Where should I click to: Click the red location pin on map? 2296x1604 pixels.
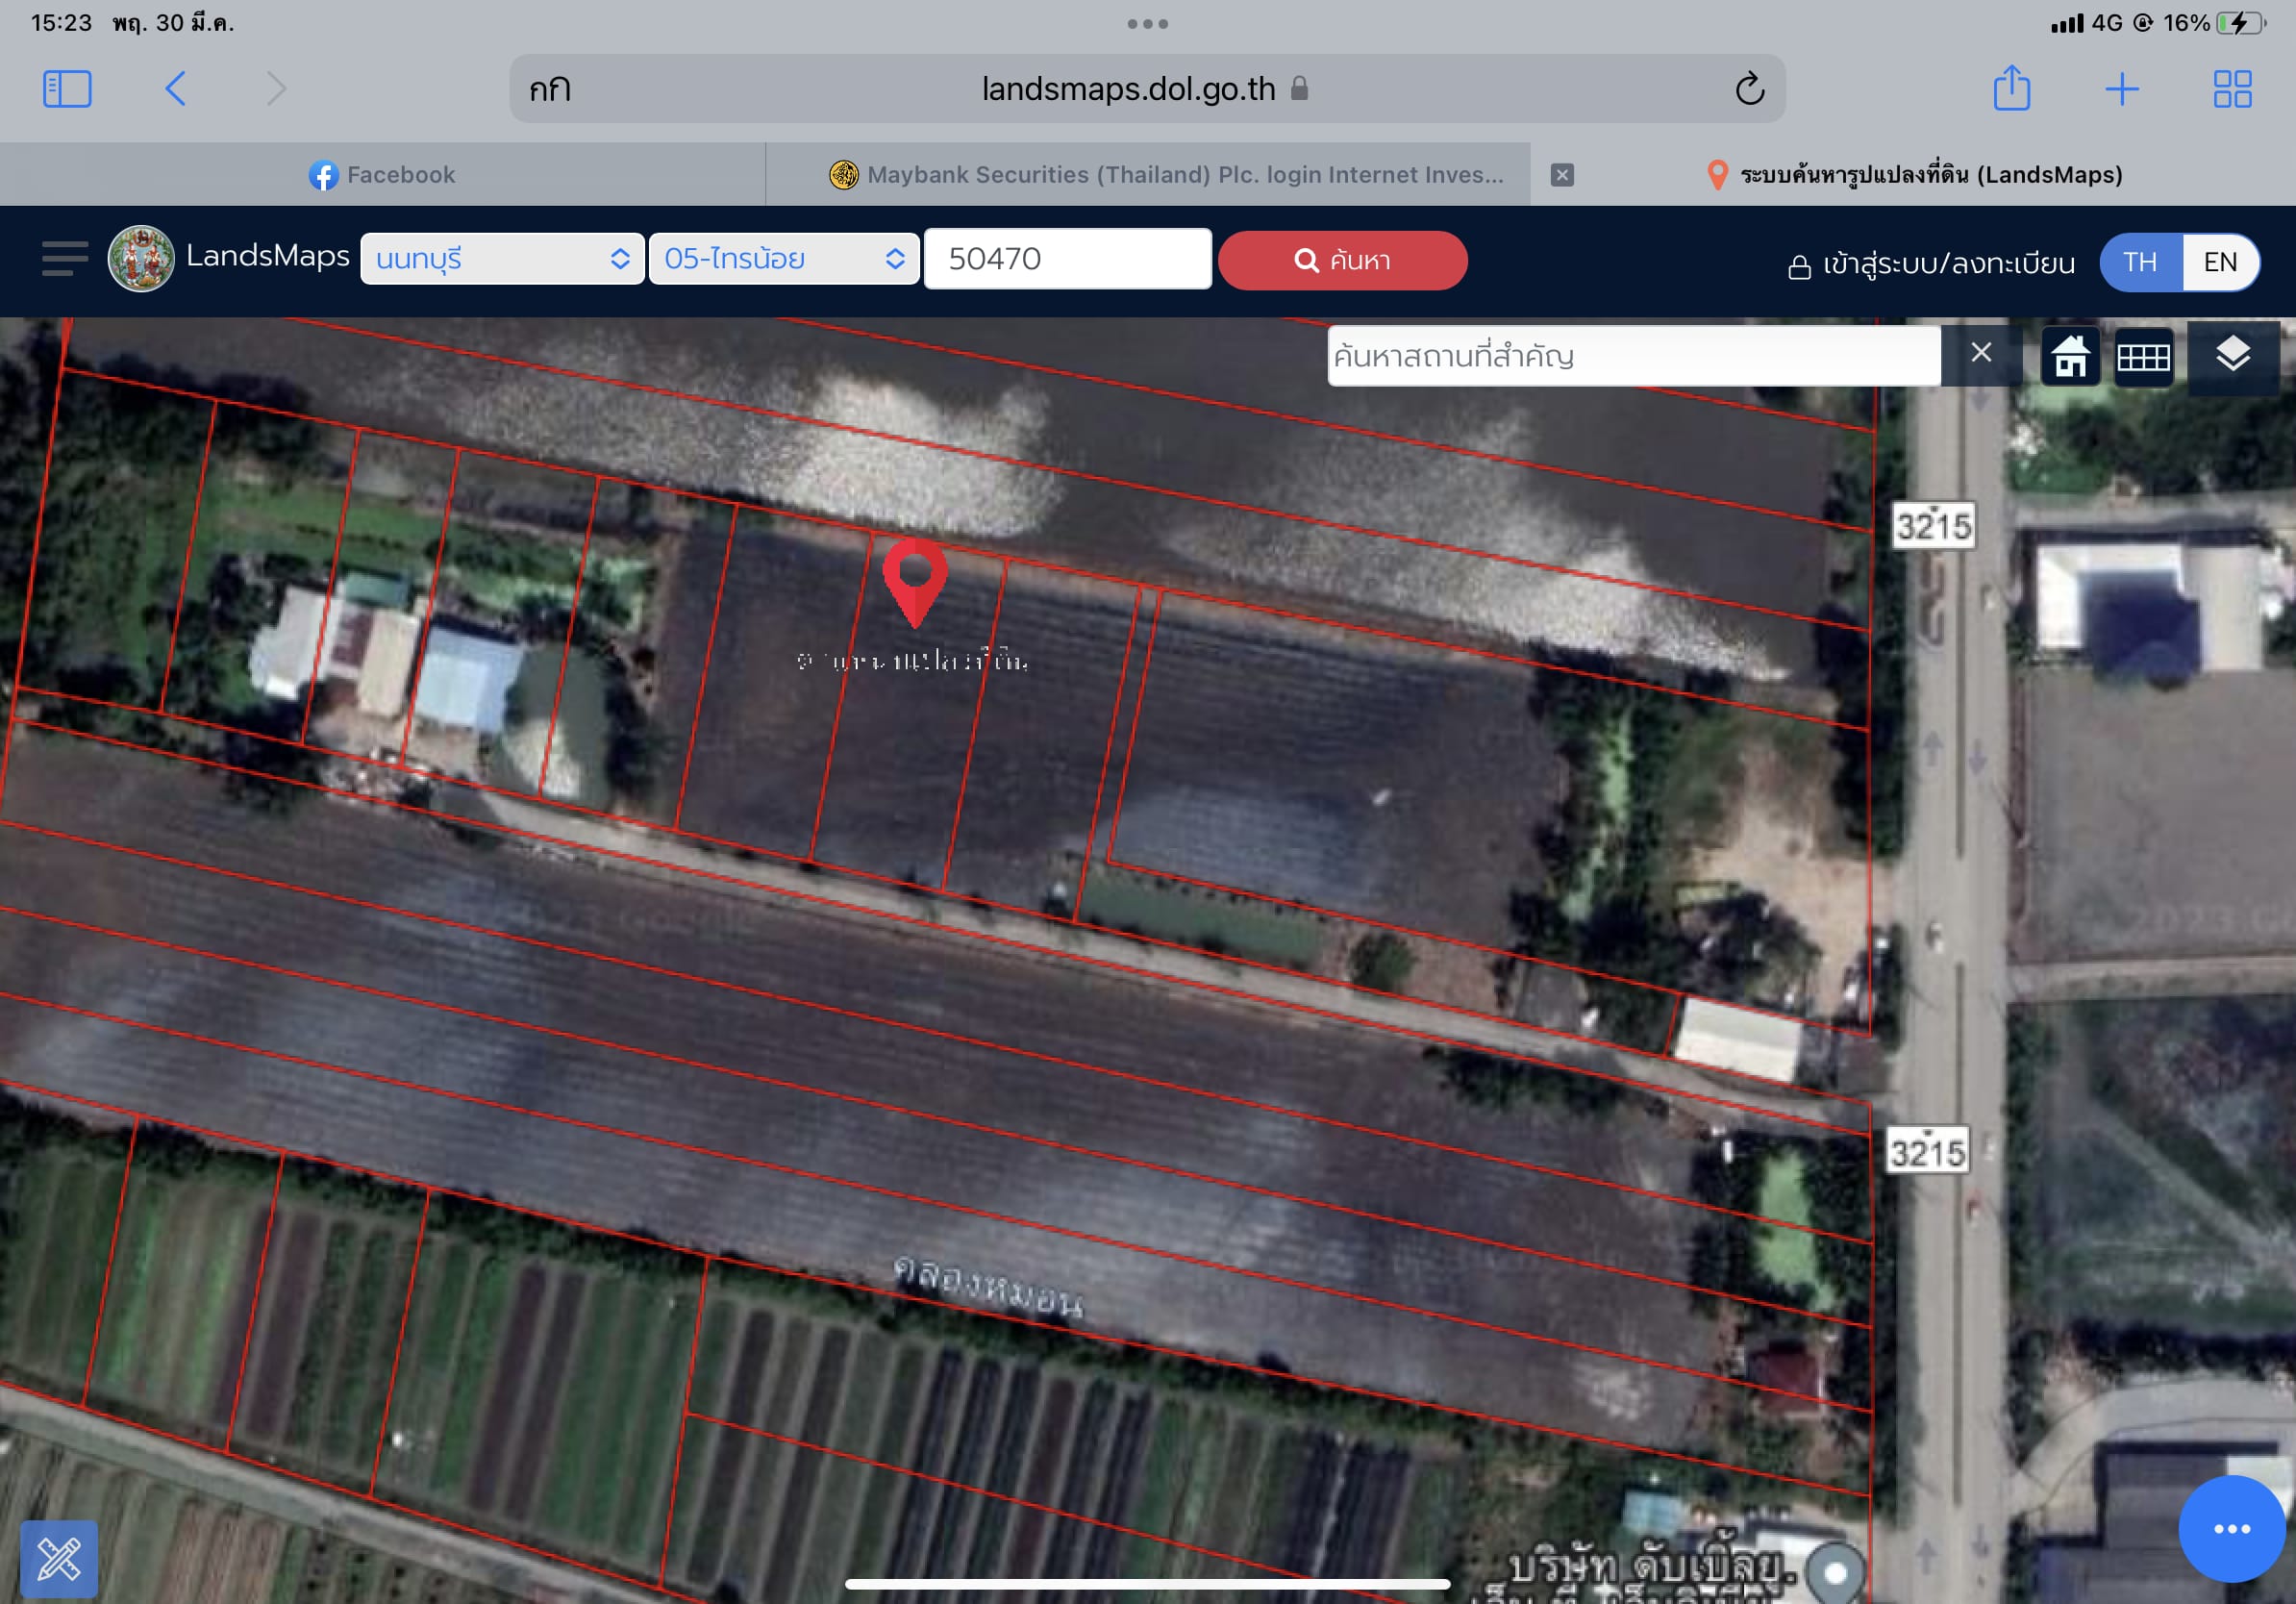(x=915, y=582)
